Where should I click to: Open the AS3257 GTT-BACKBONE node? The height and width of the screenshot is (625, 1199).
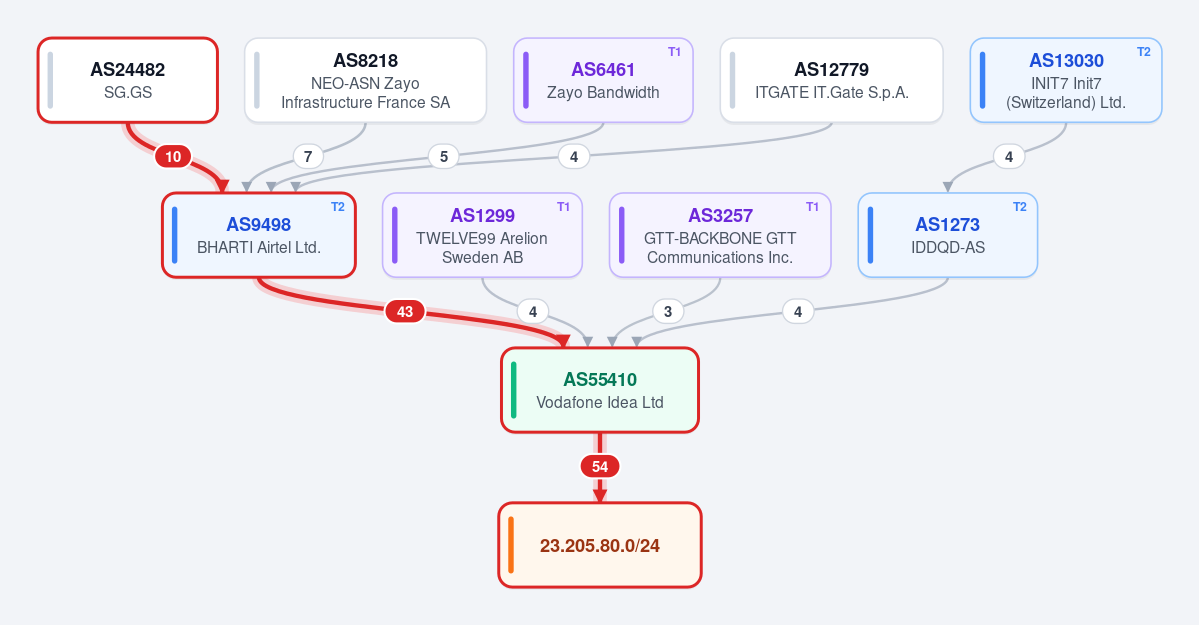coord(720,235)
